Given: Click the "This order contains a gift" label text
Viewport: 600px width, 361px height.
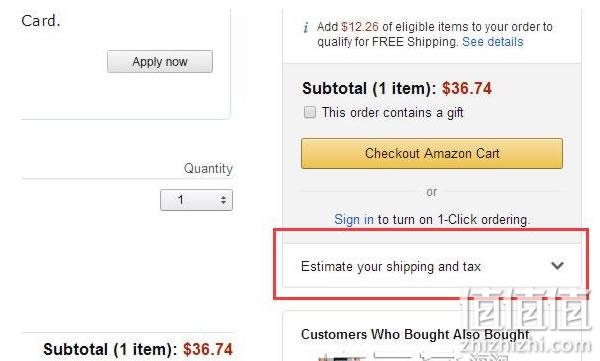Looking at the screenshot, I should point(392,113).
